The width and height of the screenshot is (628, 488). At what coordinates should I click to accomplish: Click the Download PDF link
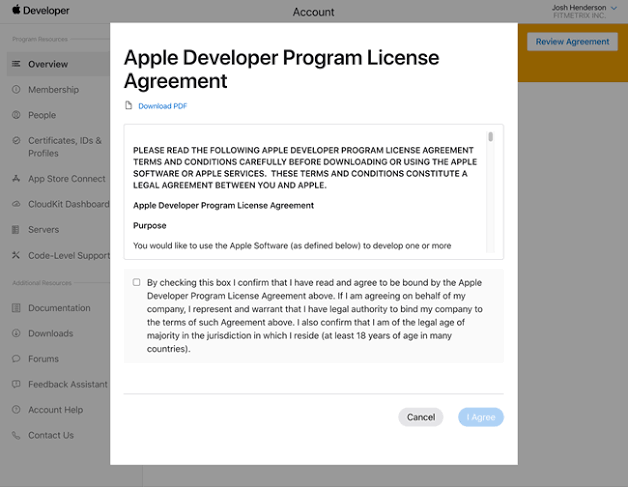(163, 106)
